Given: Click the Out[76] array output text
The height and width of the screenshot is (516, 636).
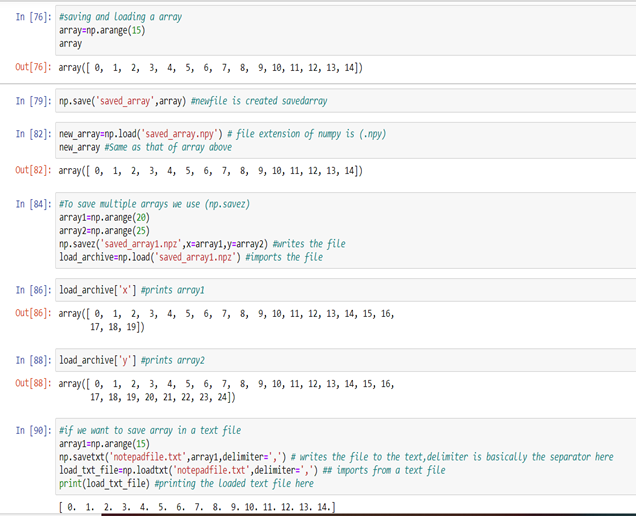Looking at the screenshot, I should (211, 68).
